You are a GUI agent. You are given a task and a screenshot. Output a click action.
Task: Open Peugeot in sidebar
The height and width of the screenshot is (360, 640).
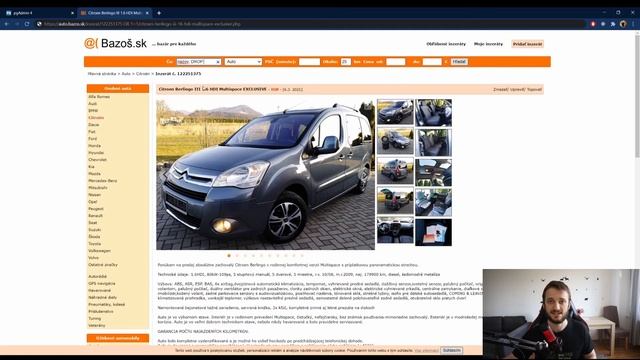pos(96,209)
